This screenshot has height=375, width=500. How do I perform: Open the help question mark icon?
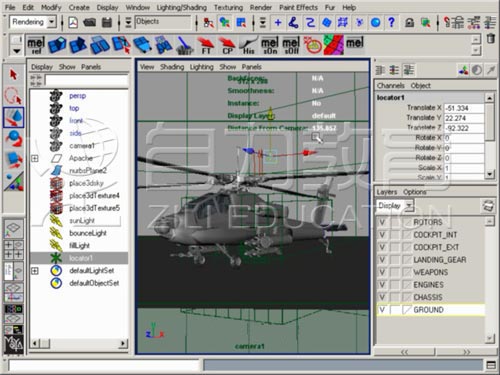391,22
